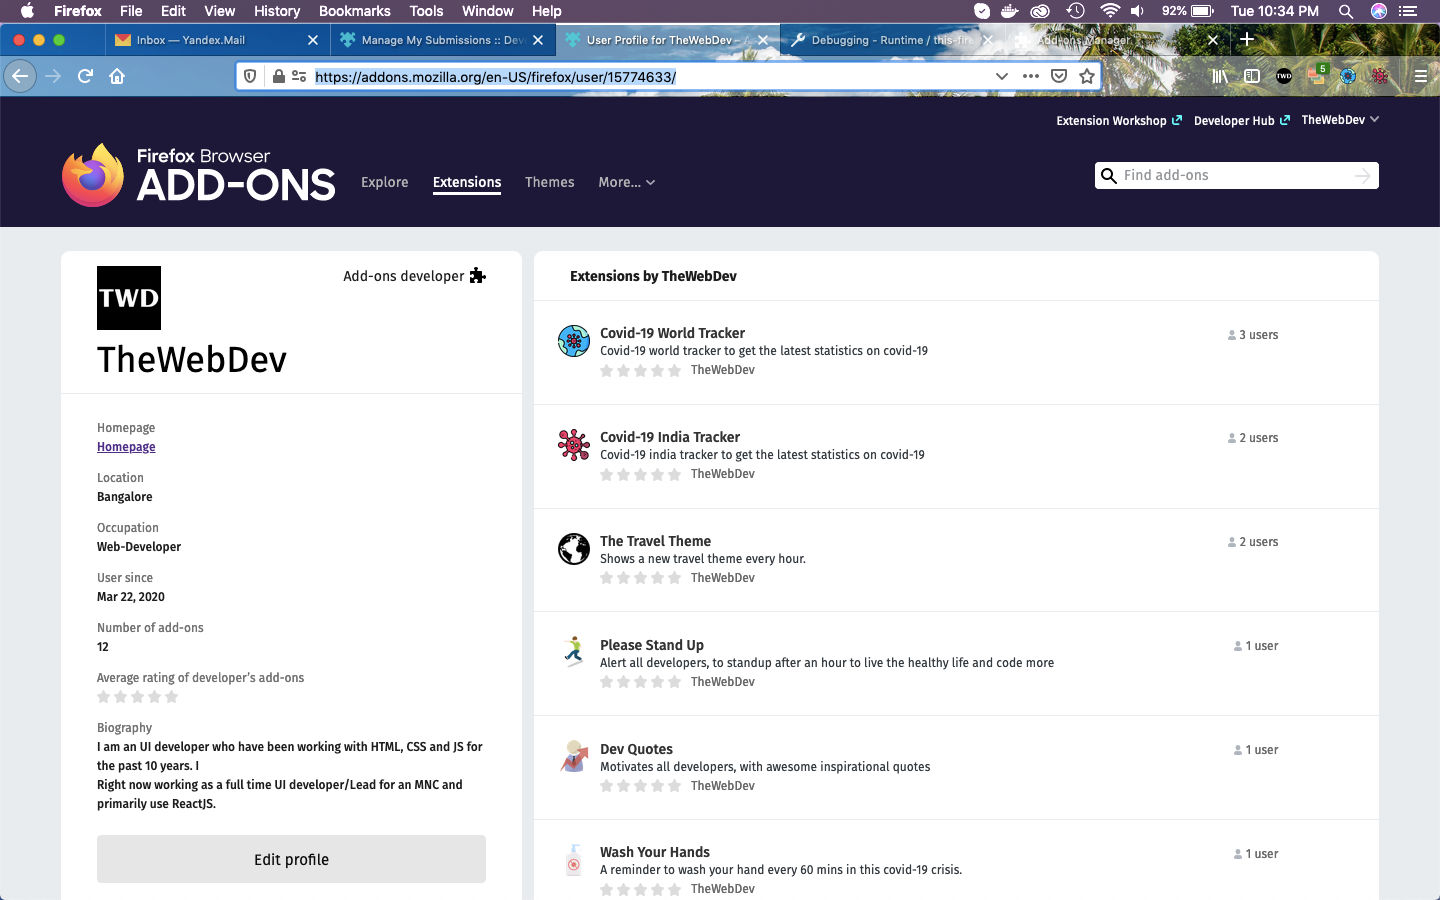Click the Firefox Add-ons logo
1440x900 pixels.
click(x=198, y=176)
